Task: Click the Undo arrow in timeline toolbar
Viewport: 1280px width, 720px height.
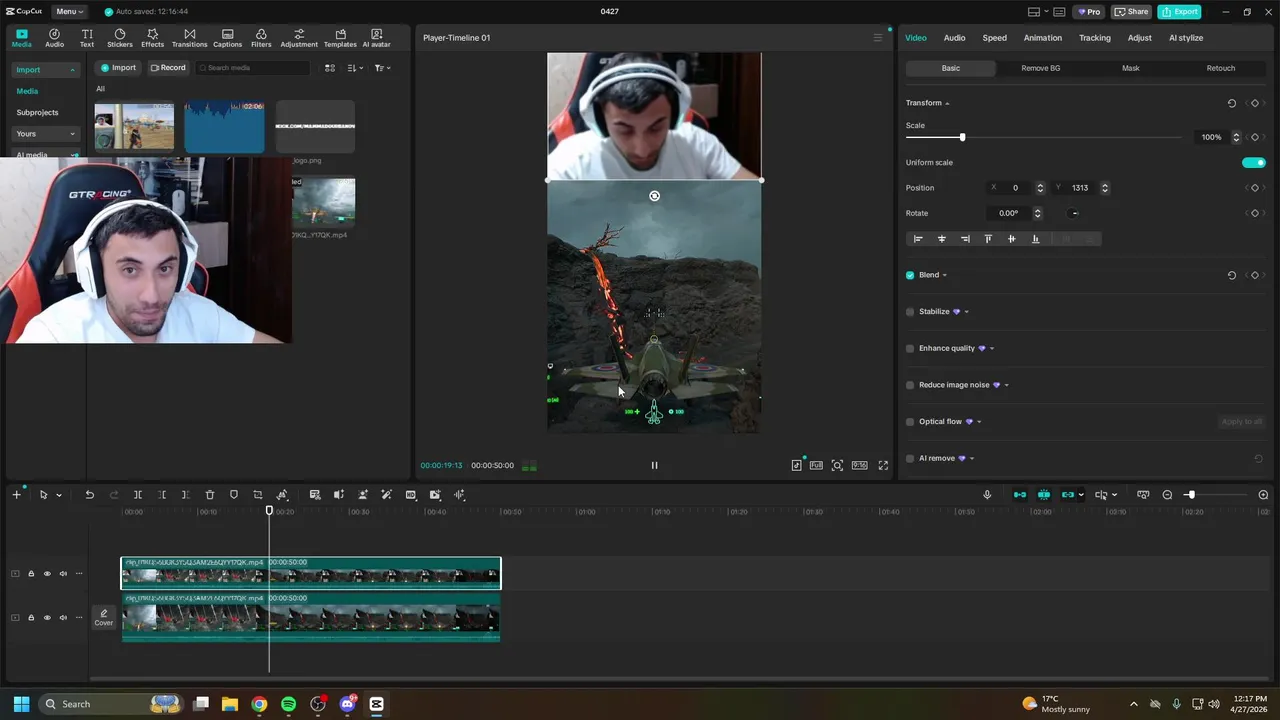Action: click(89, 495)
